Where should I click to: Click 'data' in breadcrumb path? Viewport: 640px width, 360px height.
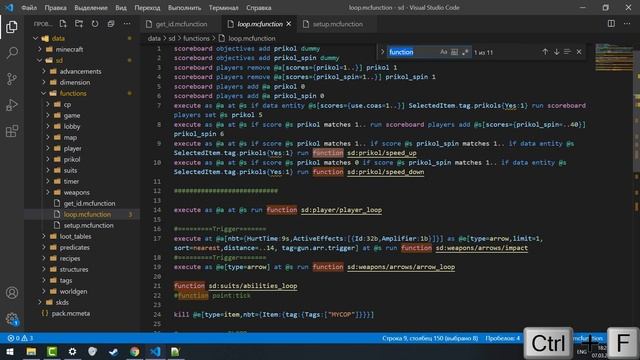pyautogui.click(x=154, y=38)
